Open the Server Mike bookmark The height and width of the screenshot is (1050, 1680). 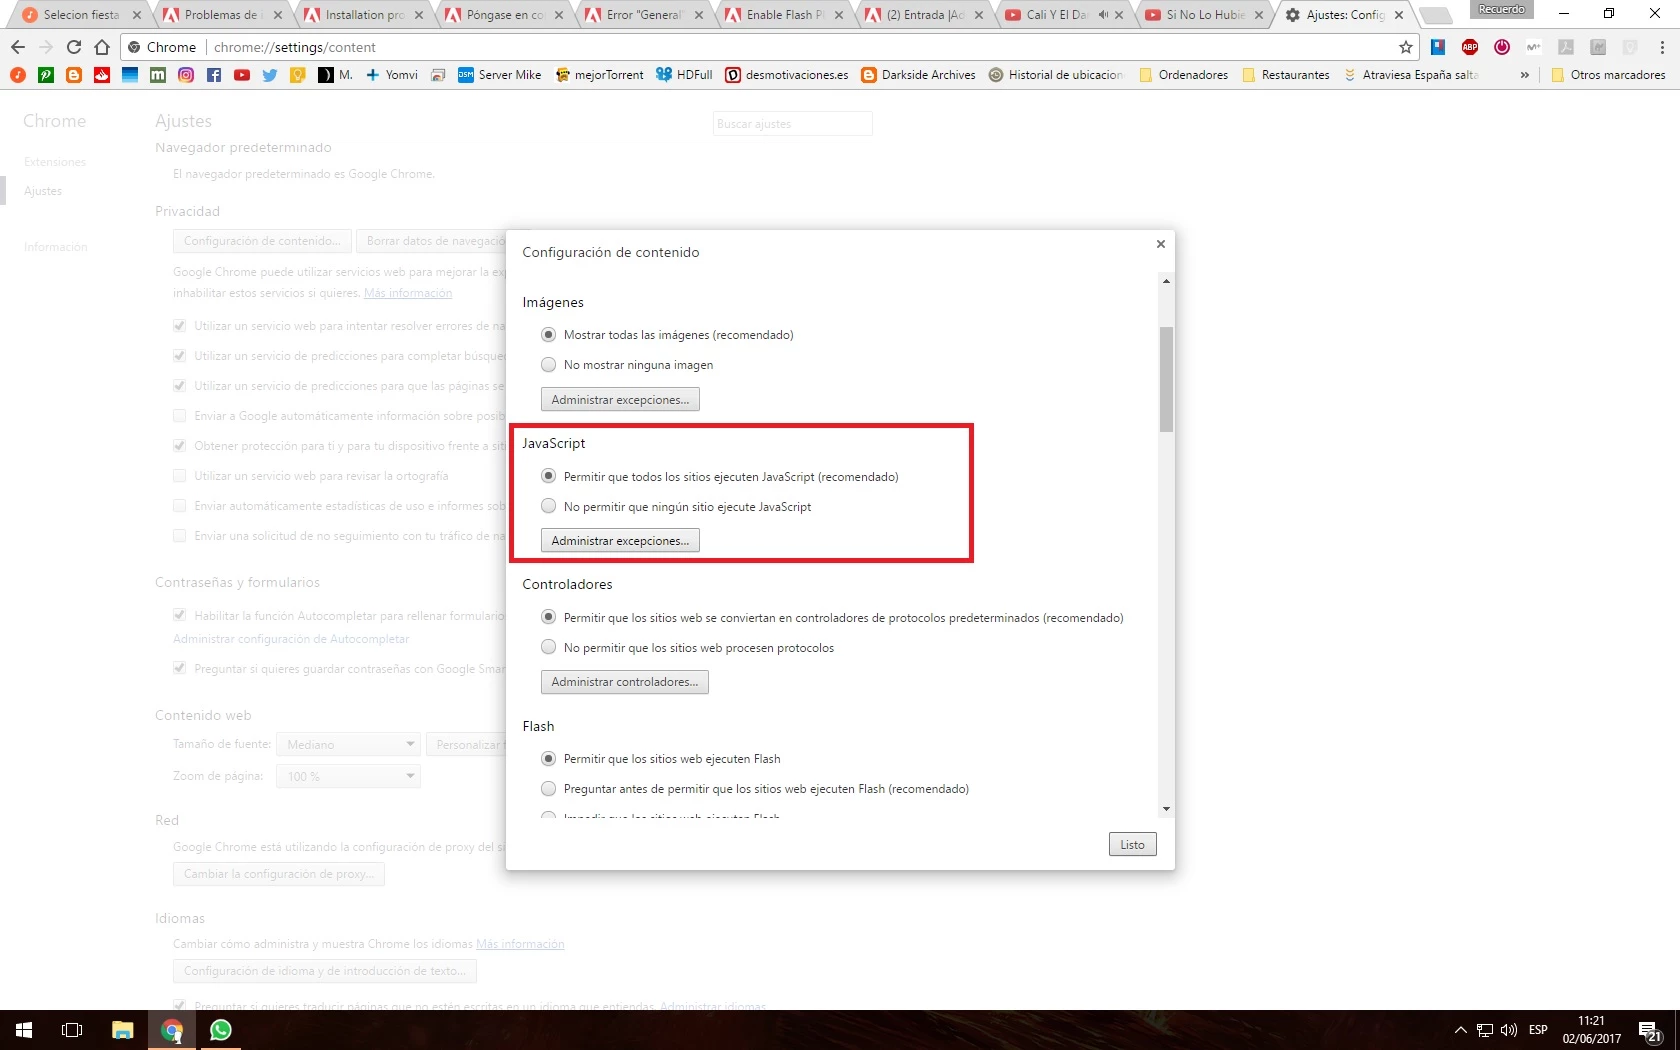499,75
